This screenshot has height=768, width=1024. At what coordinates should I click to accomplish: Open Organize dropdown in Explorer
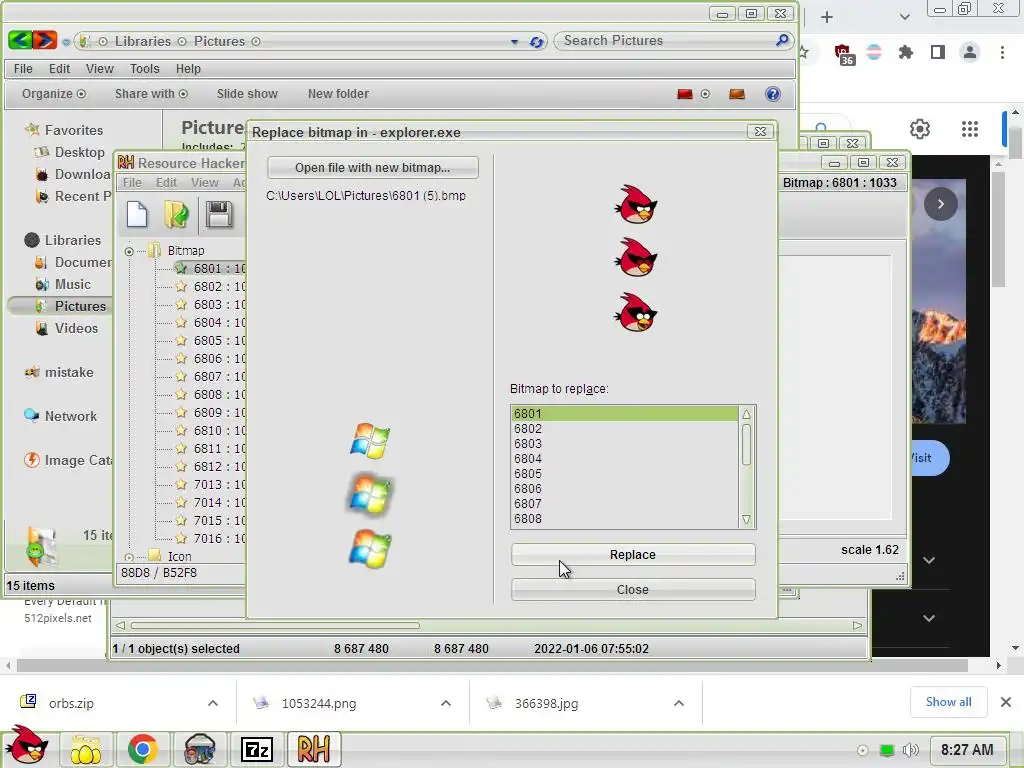[x=54, y=93]
